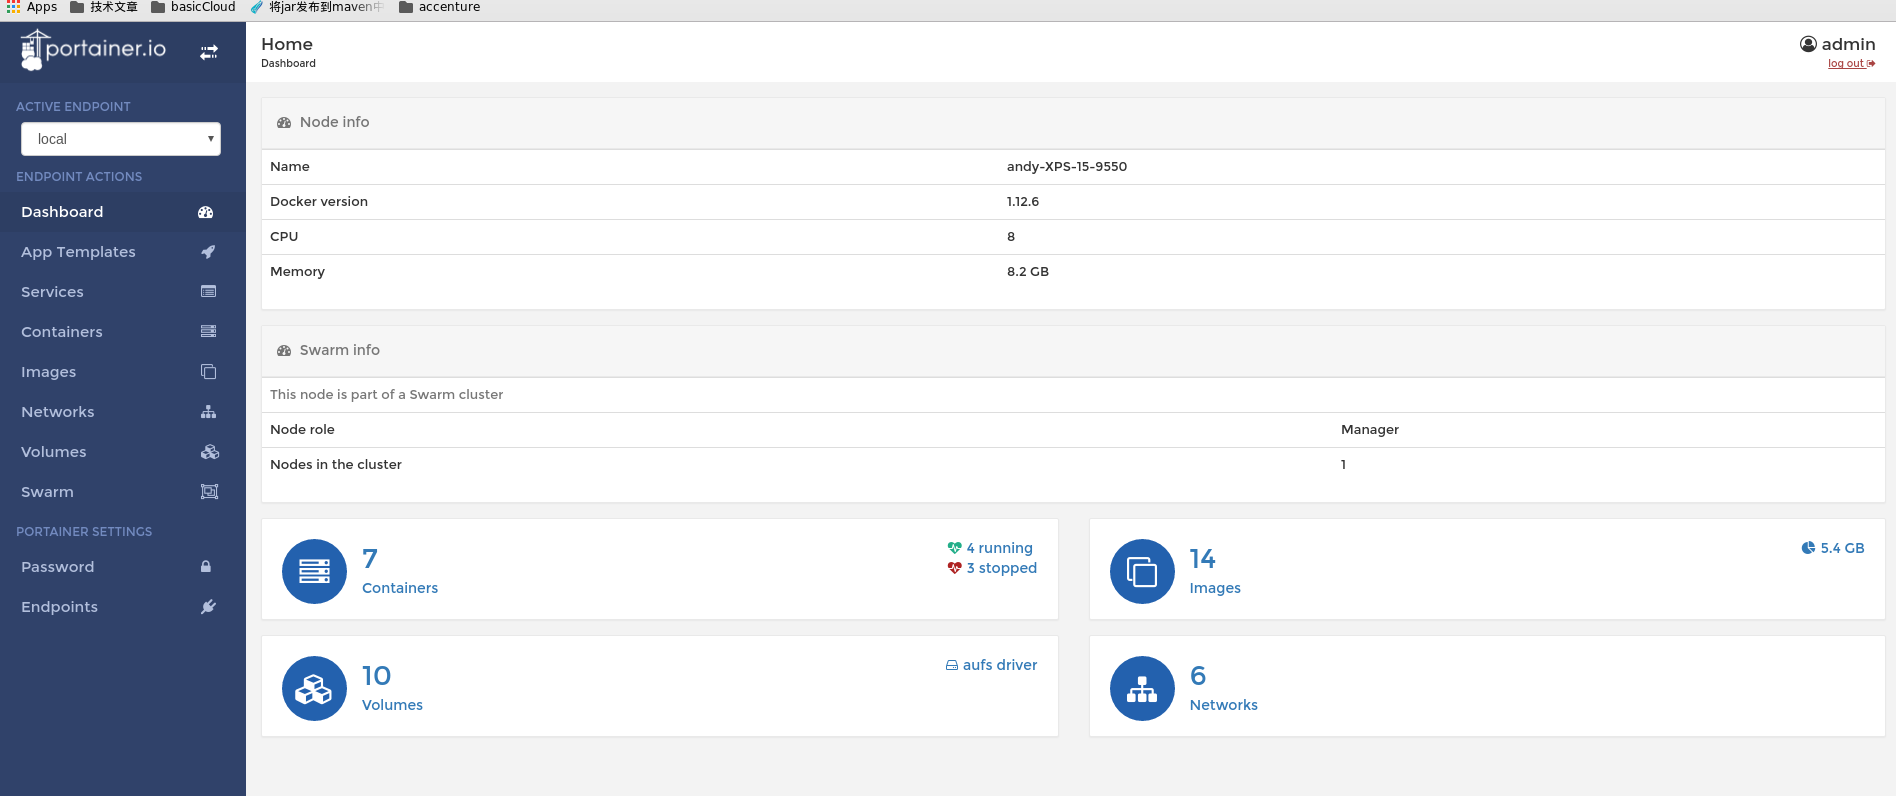Click the Images copy icon in the sidebar
1896x796 pixels.
(x=208, y=372)
